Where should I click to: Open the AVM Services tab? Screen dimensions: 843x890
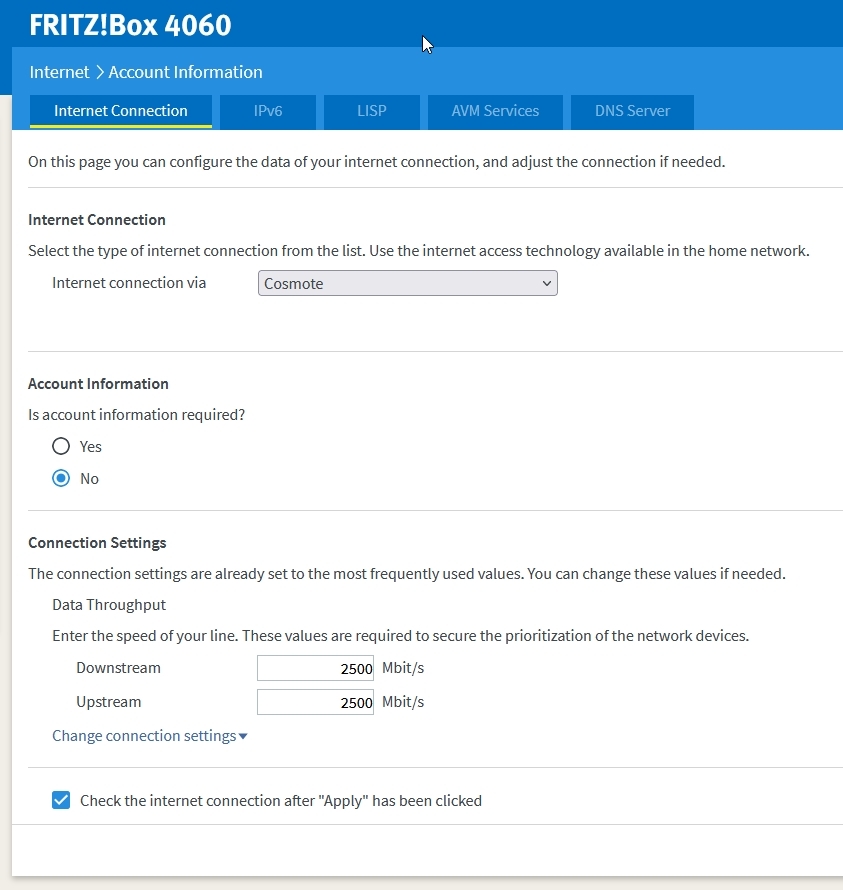(x=495, y=111)
